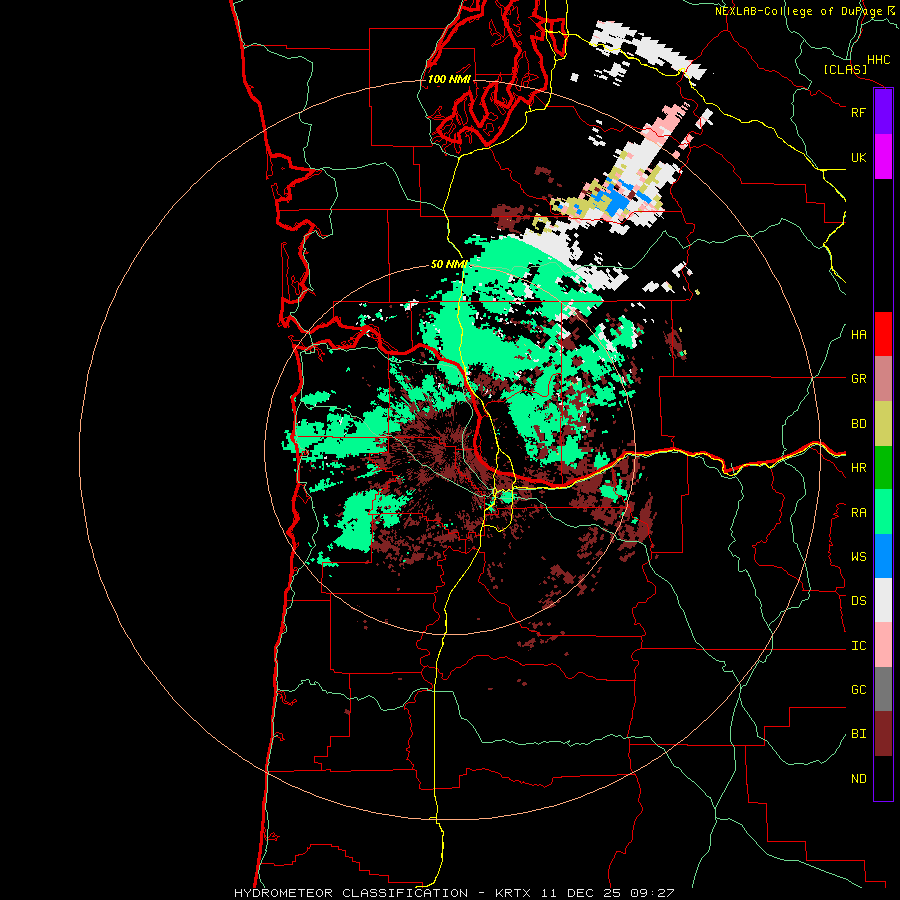Click the HR legend label
The height and width of the screenshot is (900, 900).
click(858, 468)
